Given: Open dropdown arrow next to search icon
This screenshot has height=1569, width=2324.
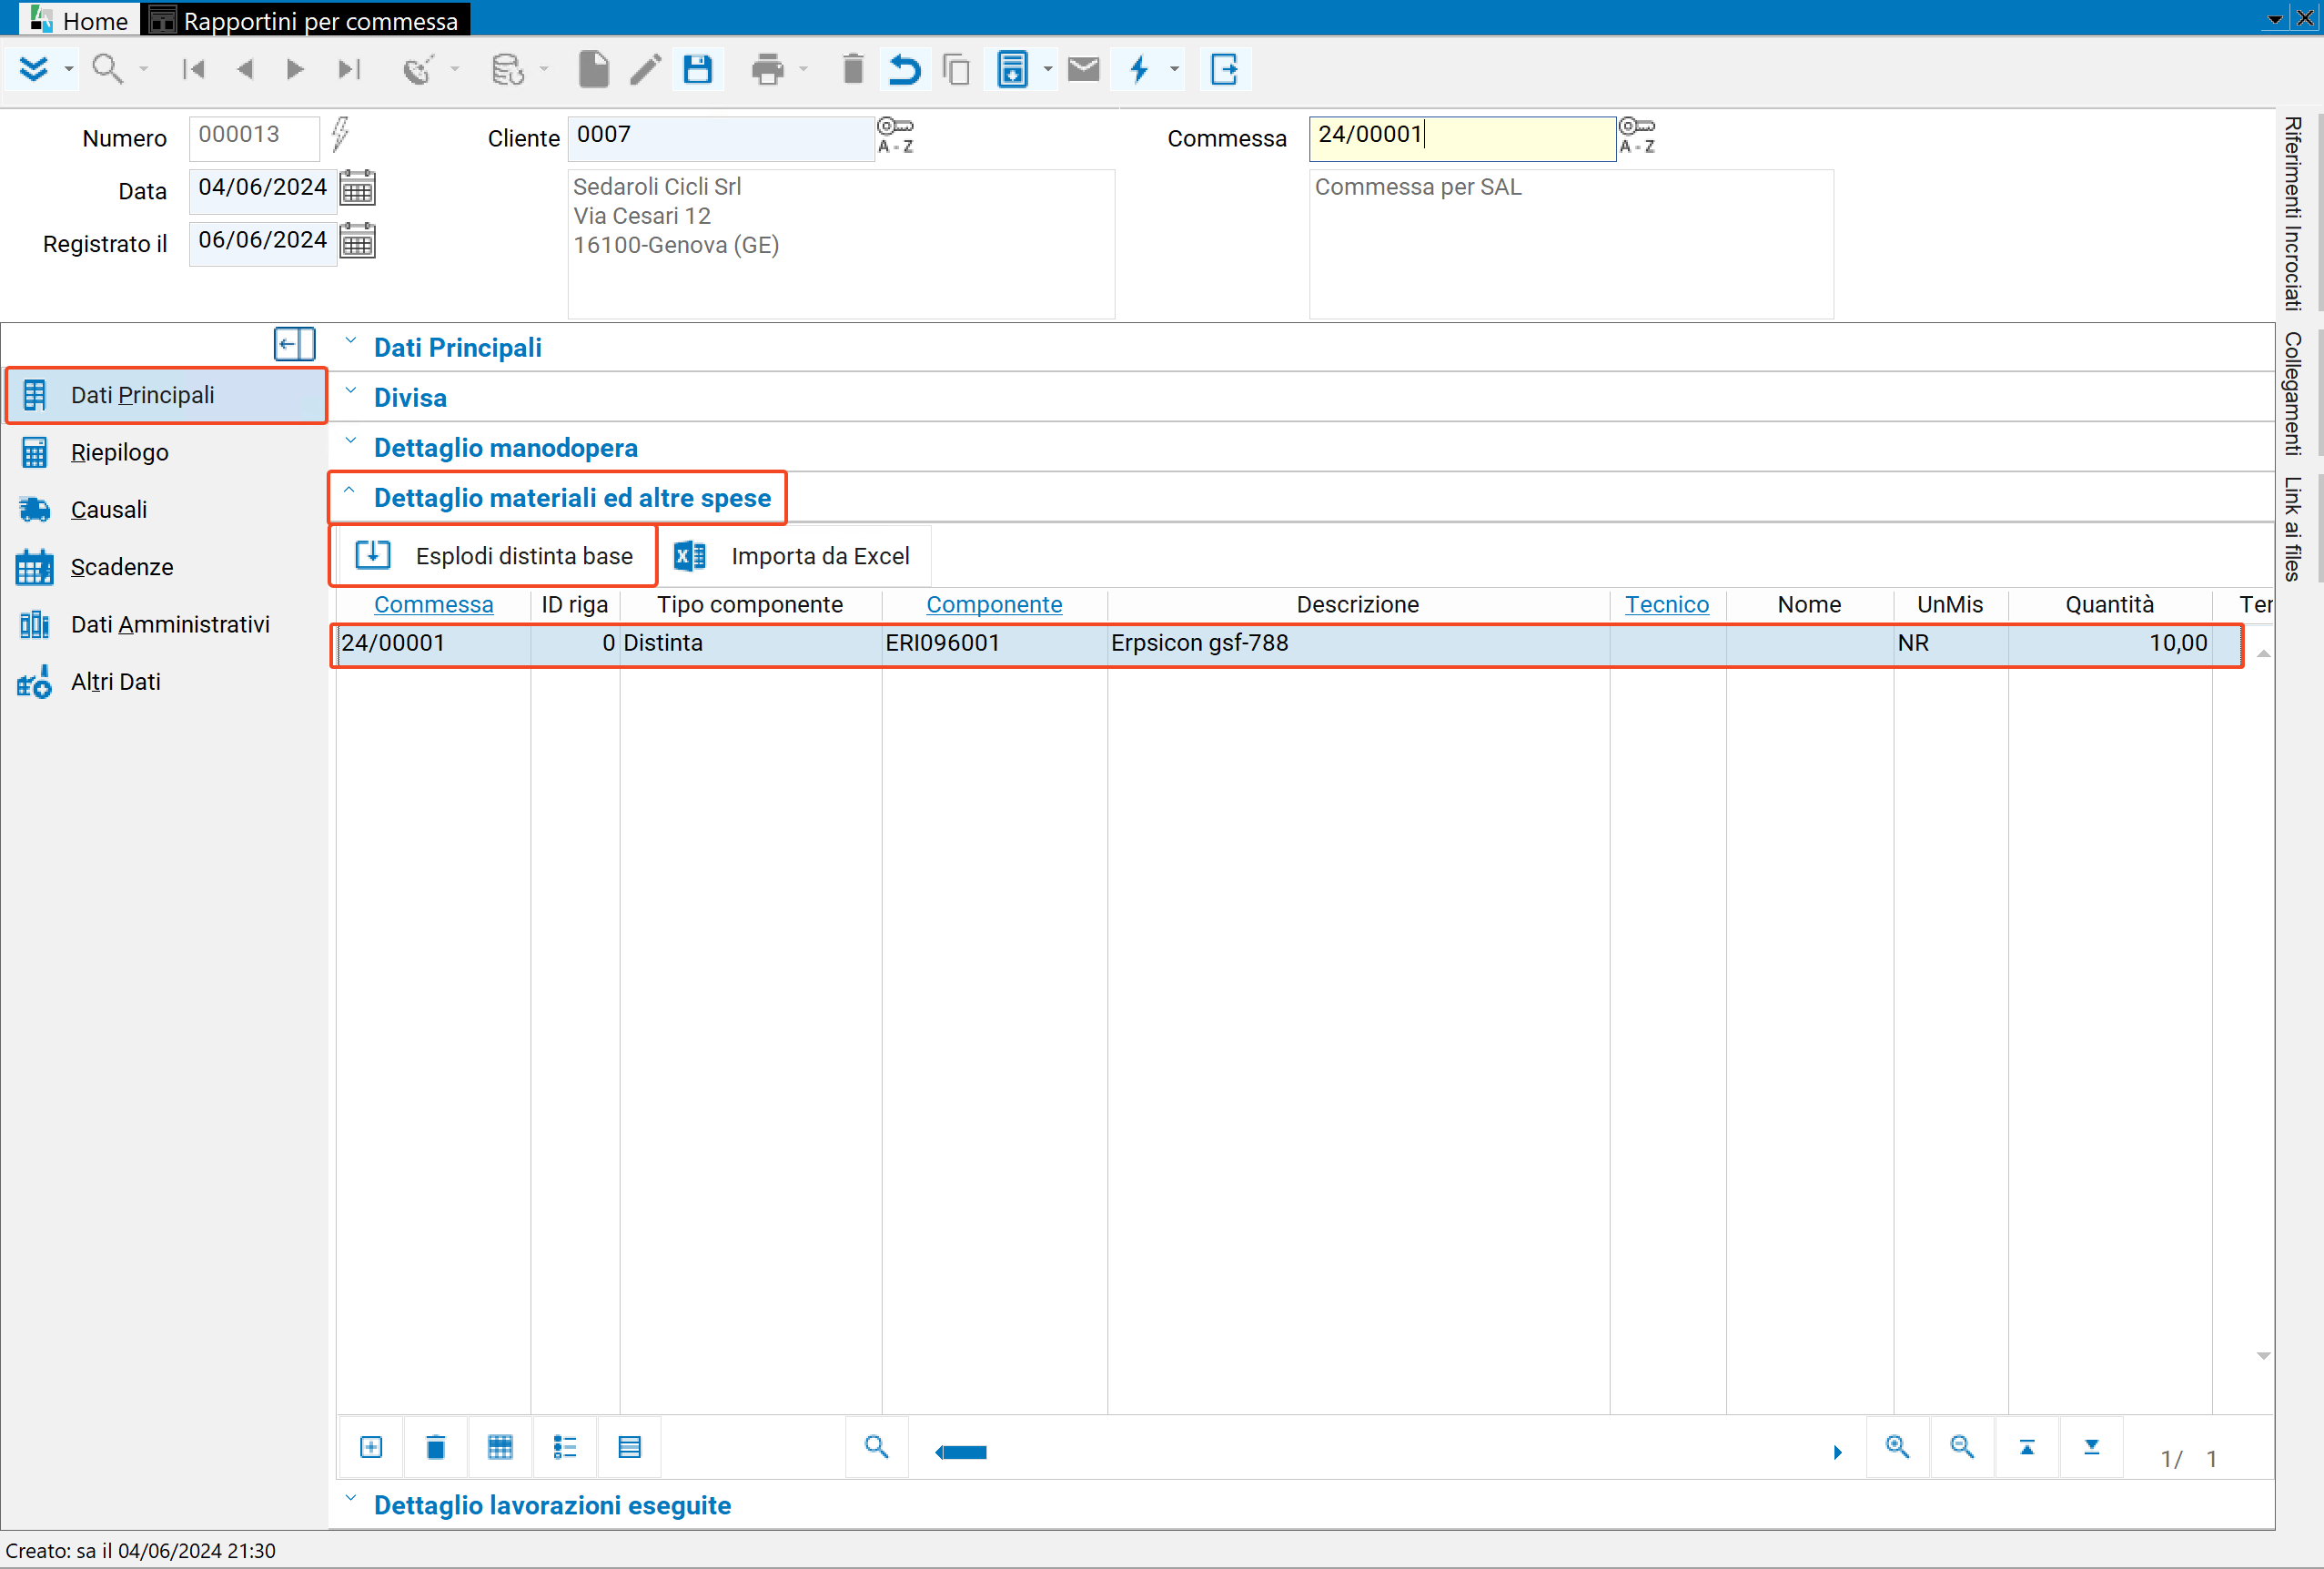Looking at the screenshot, I should pyautogui.click(x=144, y=69).
